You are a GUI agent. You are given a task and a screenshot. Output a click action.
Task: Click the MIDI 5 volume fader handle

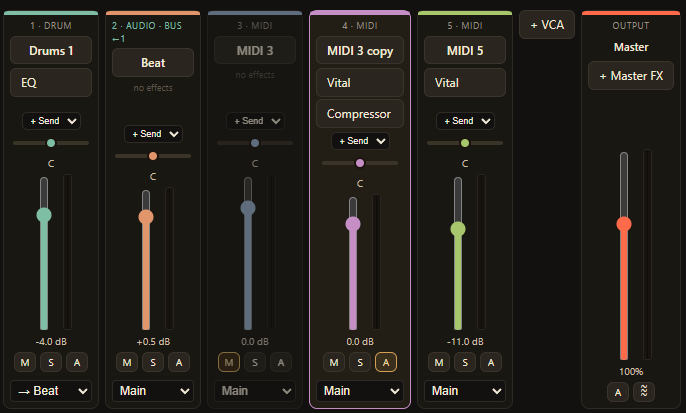coord(458,229)
